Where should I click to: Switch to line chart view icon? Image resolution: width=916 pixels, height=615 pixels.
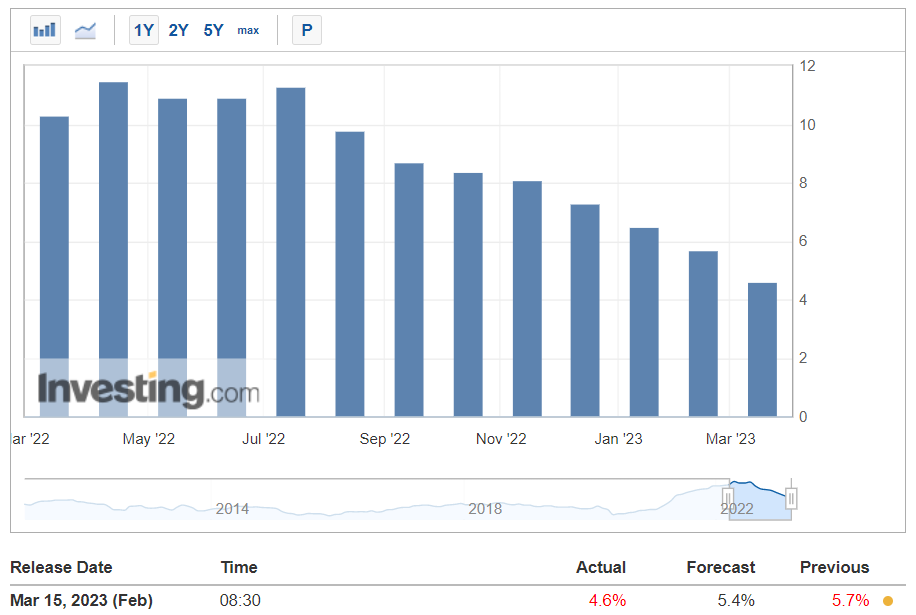pos(85,30)
